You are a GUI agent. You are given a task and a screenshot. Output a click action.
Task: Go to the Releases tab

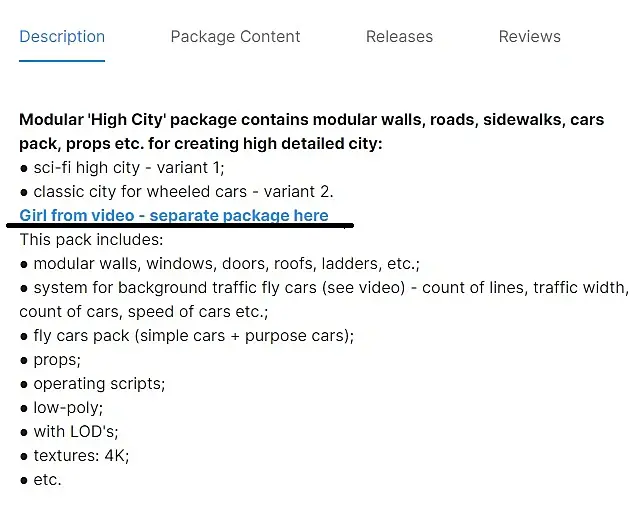click(399, 37)
